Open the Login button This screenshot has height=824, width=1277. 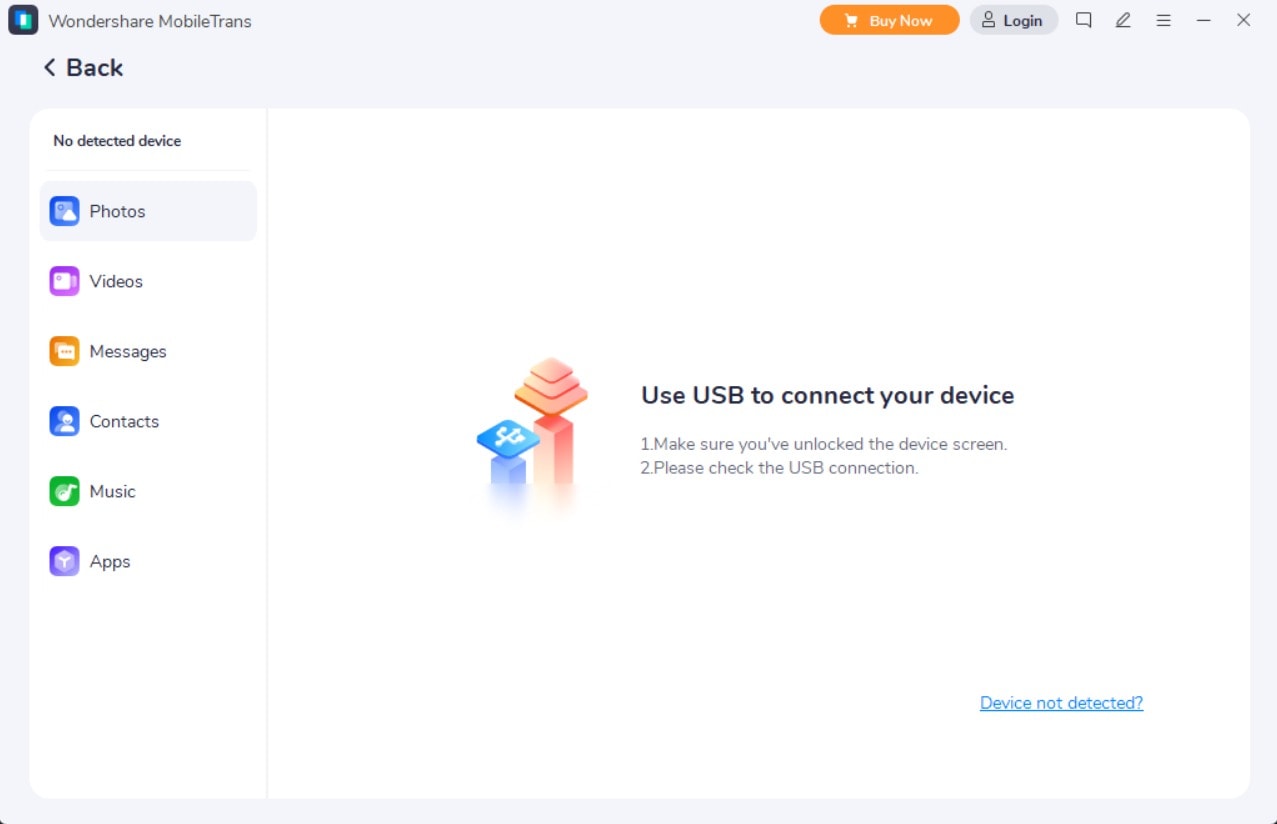1013,20
